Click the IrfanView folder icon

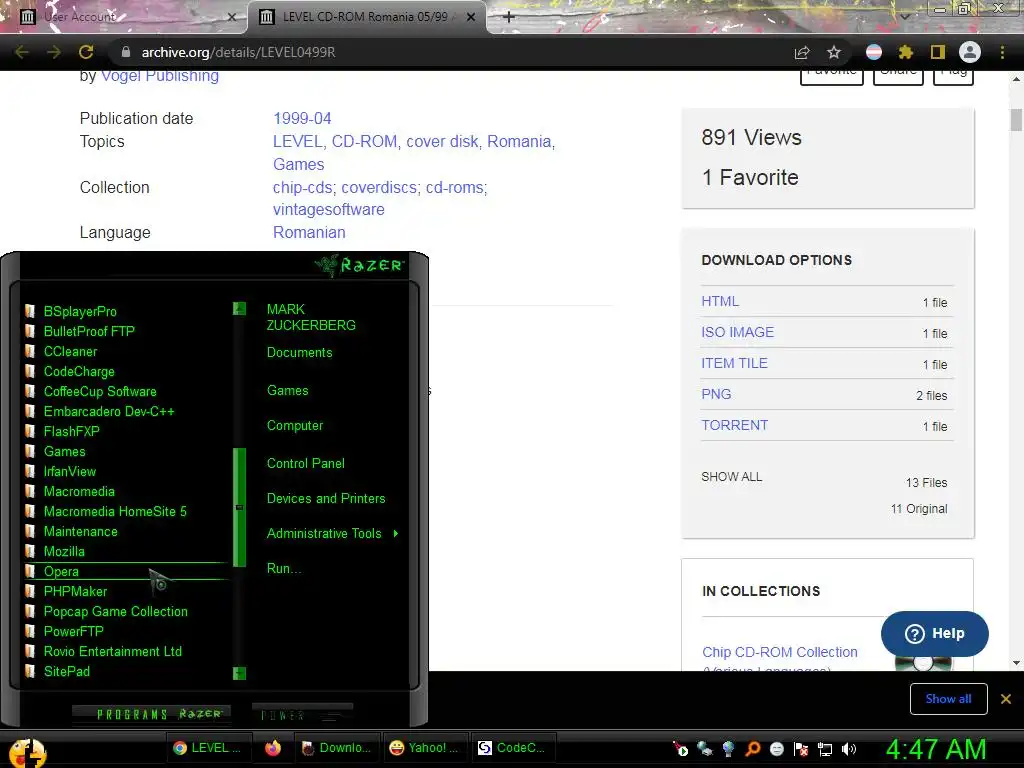point(29,472)
